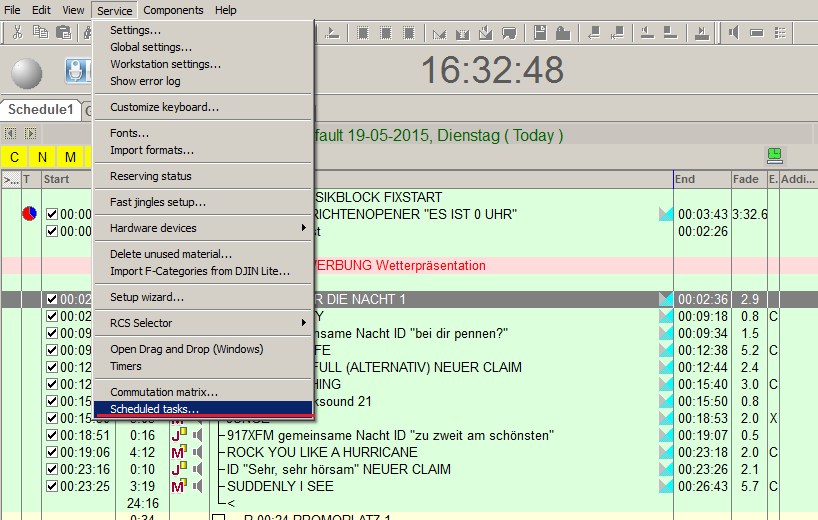Click the Fade column header
Image resolution: width=818 pixels, height=520 pixels.
tap(749, 179)
